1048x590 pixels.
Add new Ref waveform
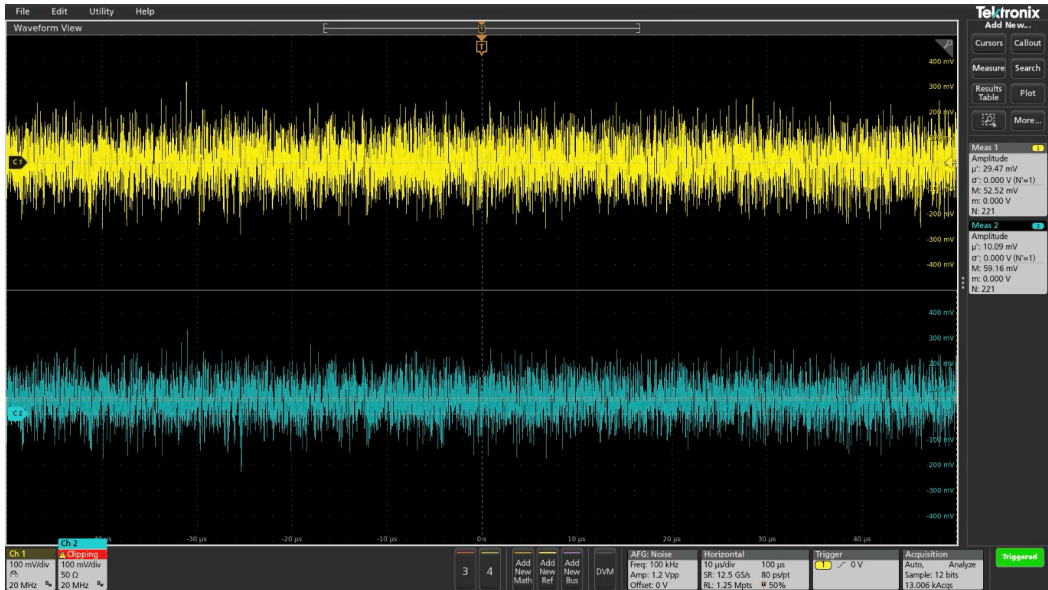[547, 570]
